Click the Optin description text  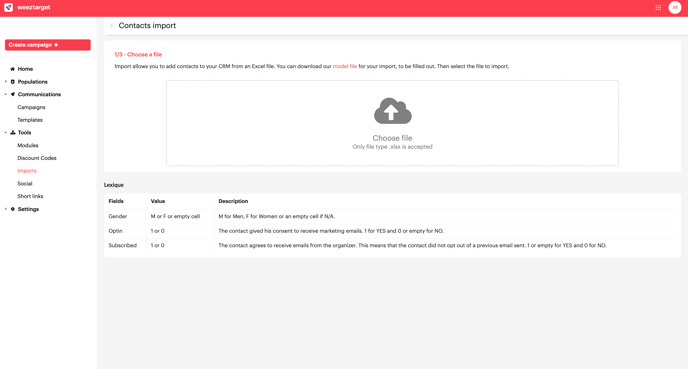[331, 231]
